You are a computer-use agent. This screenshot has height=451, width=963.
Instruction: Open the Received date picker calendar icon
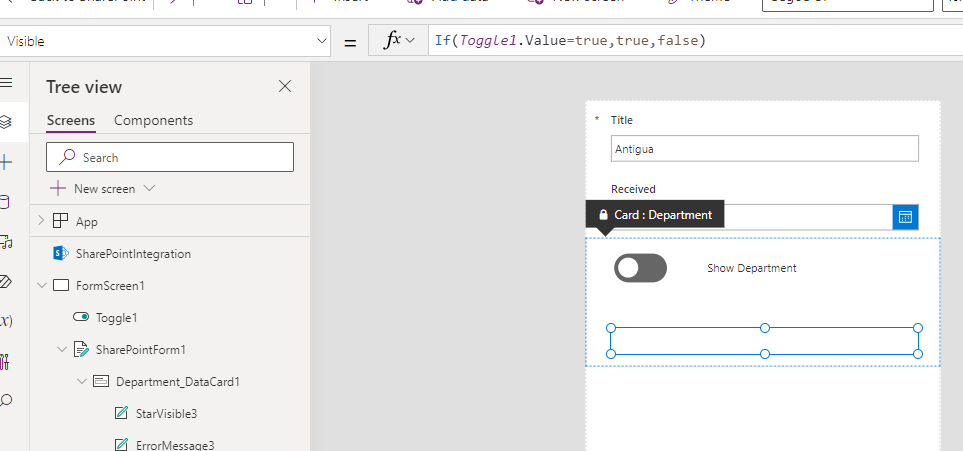click(x=905, y=217)
